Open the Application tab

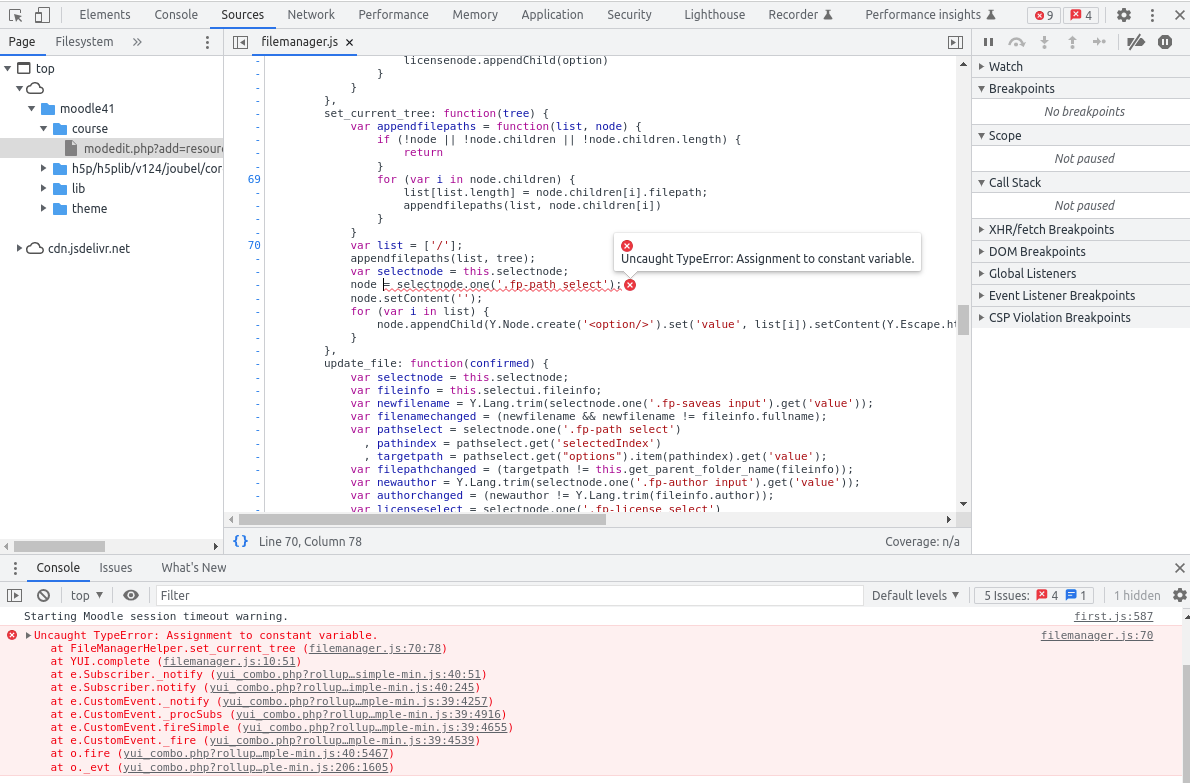552,14
